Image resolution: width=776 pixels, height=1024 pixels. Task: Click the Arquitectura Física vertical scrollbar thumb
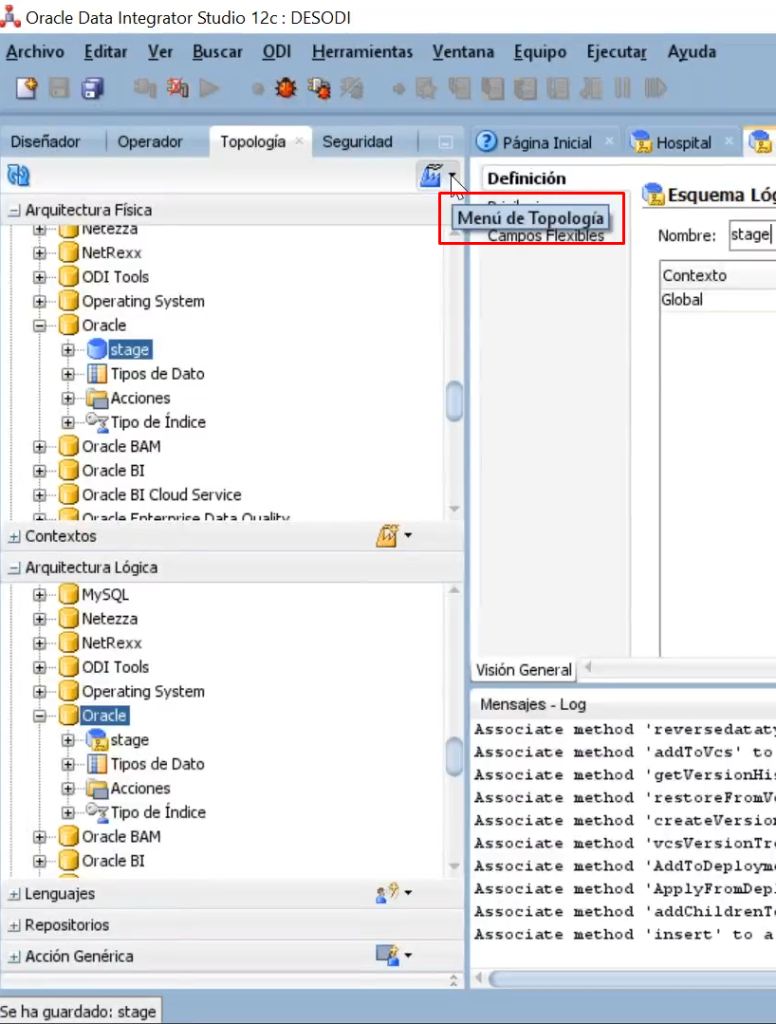(x=454, y=400)
